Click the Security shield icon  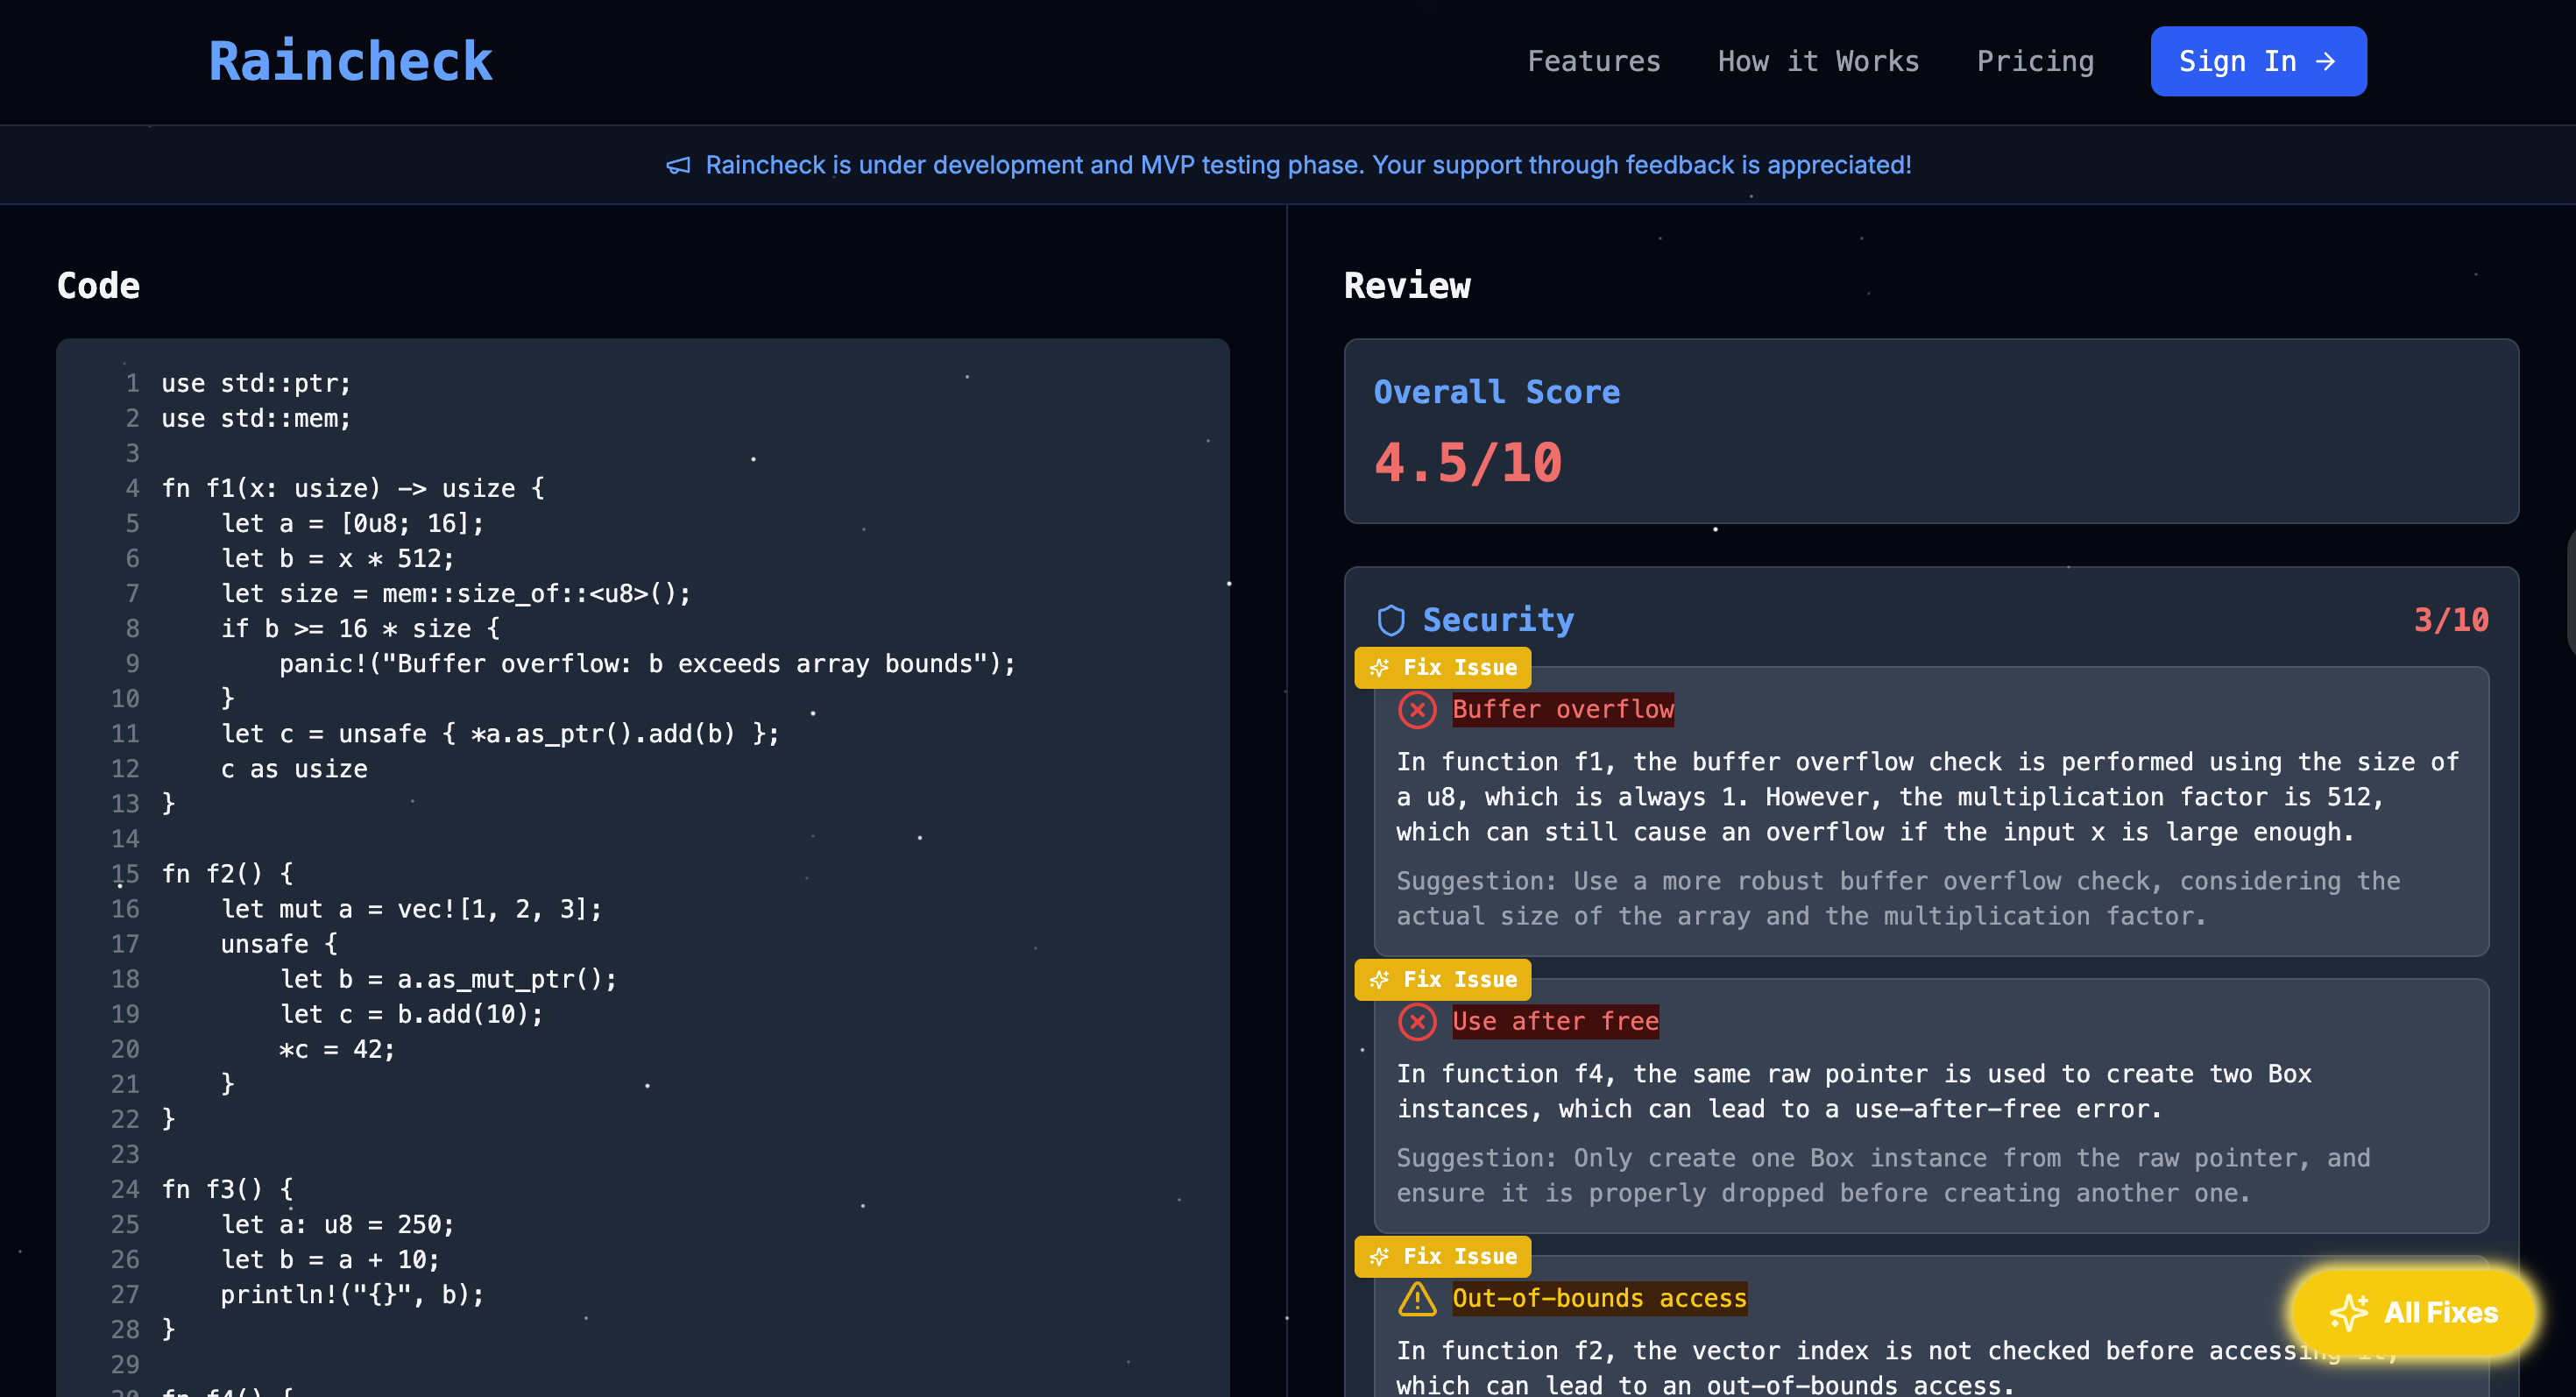pos(1391,620)
